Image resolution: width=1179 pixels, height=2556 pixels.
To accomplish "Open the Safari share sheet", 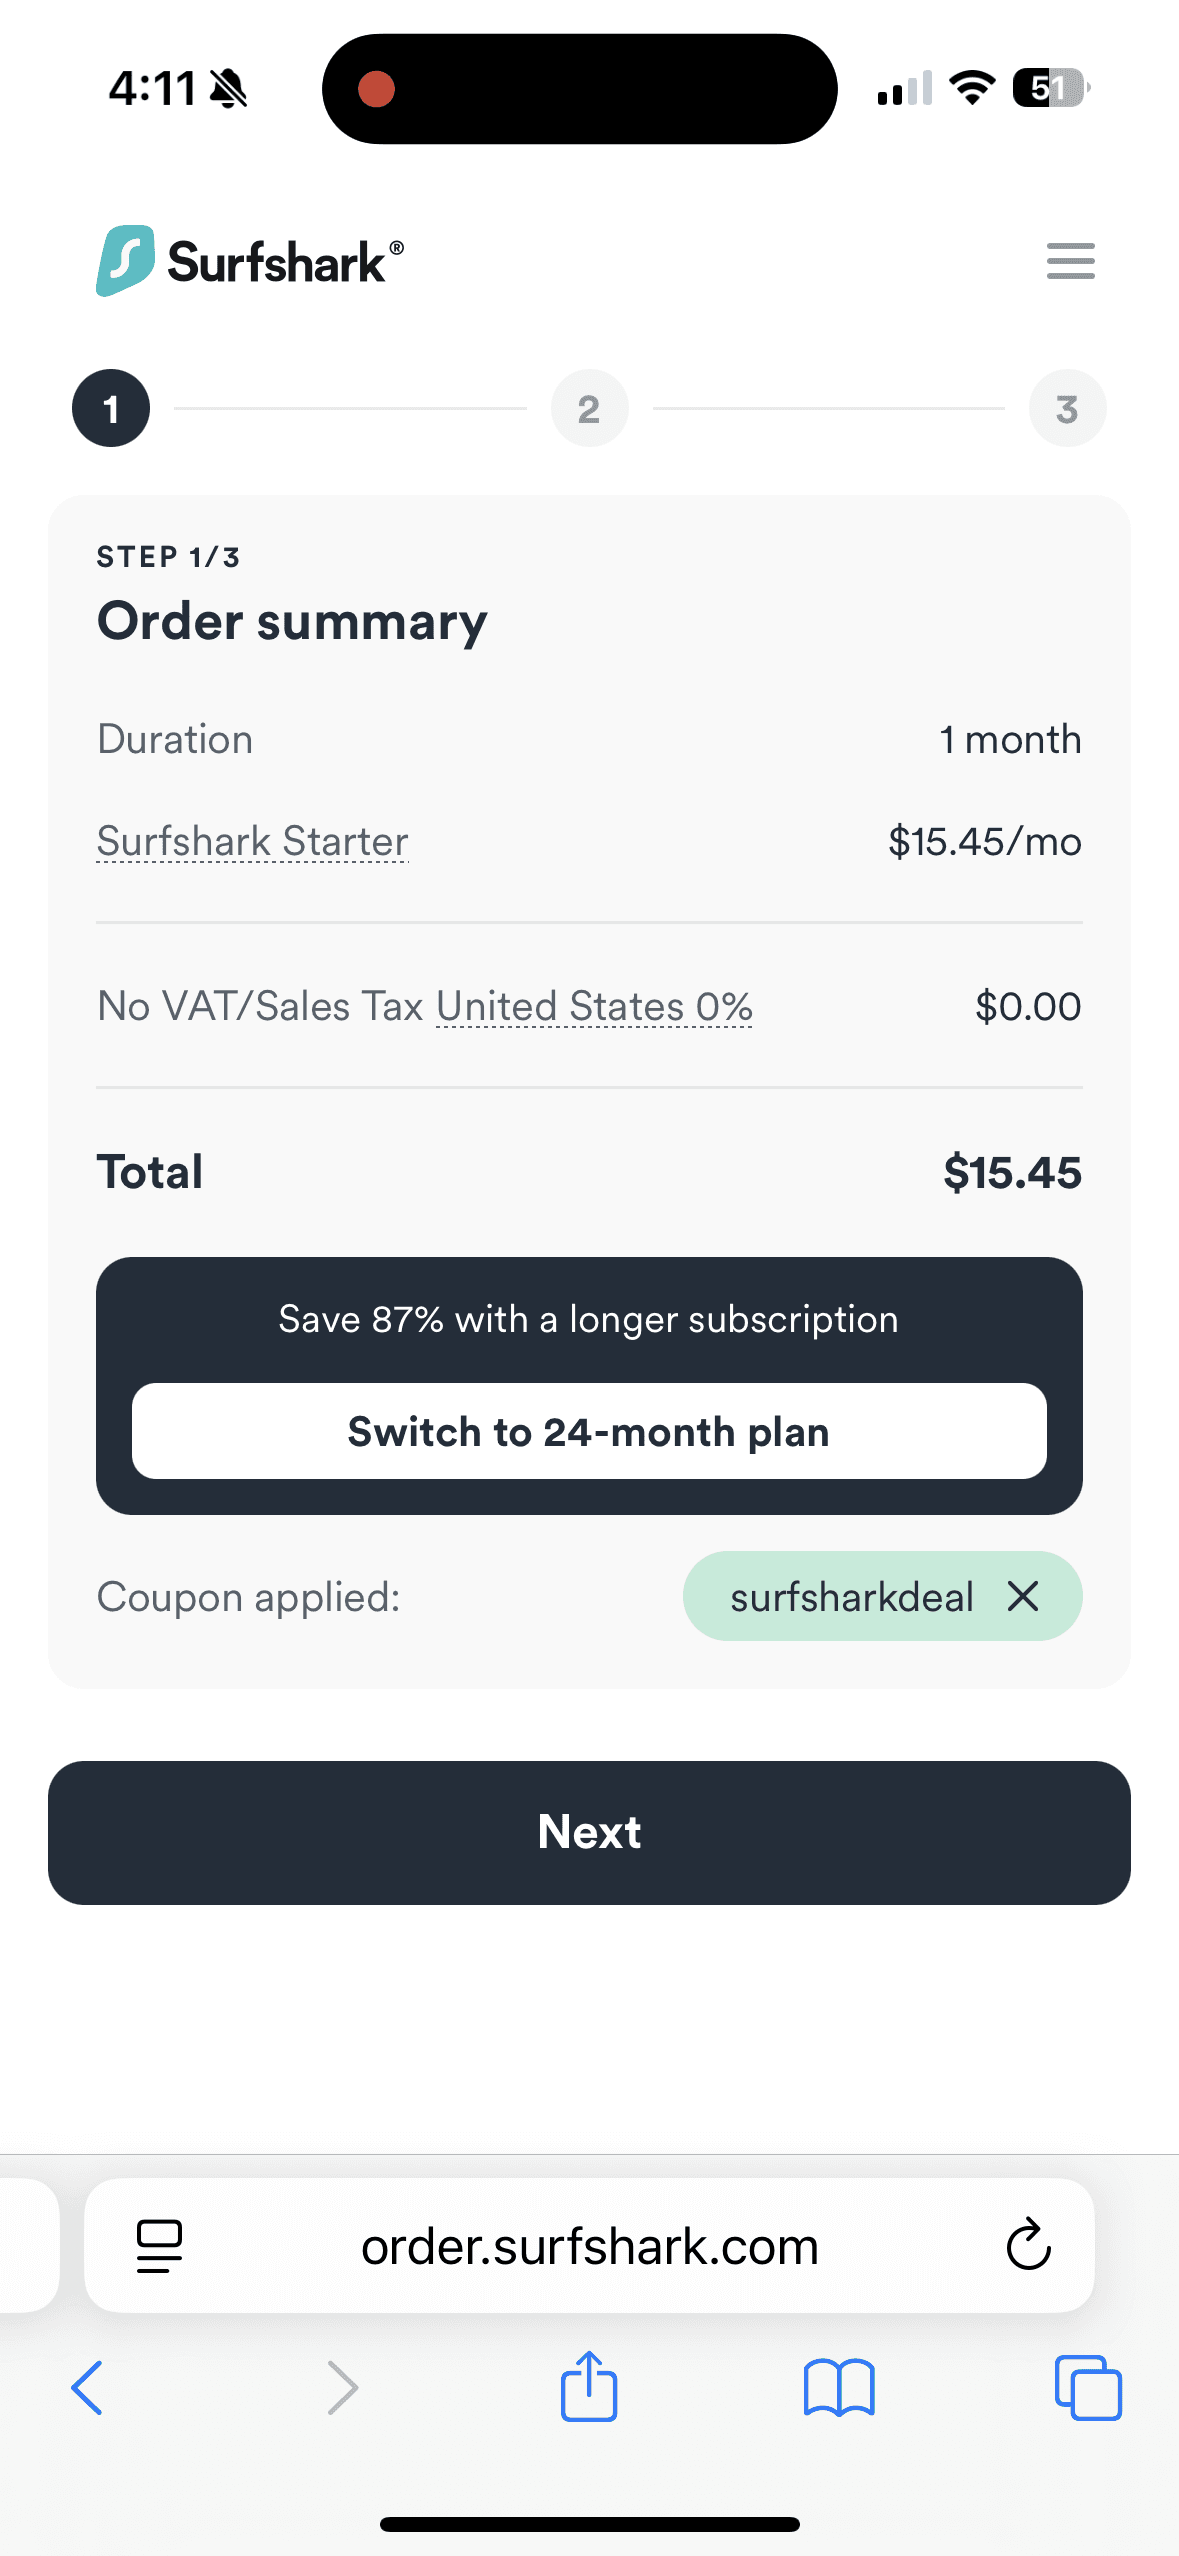I will coord(589,2386).
